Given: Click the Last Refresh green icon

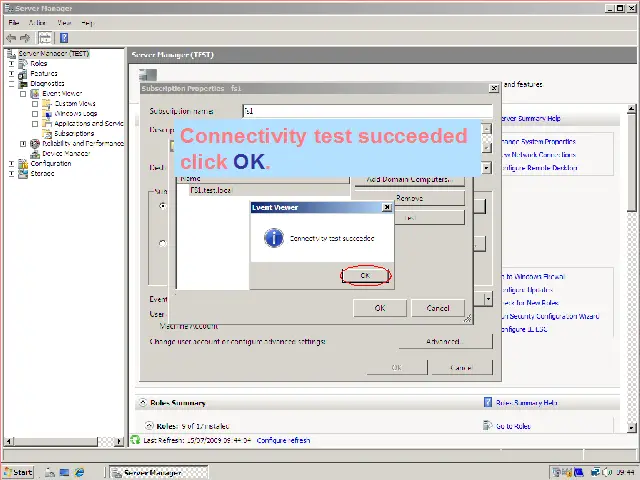Looking at the screenshot, I should click(136, 440).
